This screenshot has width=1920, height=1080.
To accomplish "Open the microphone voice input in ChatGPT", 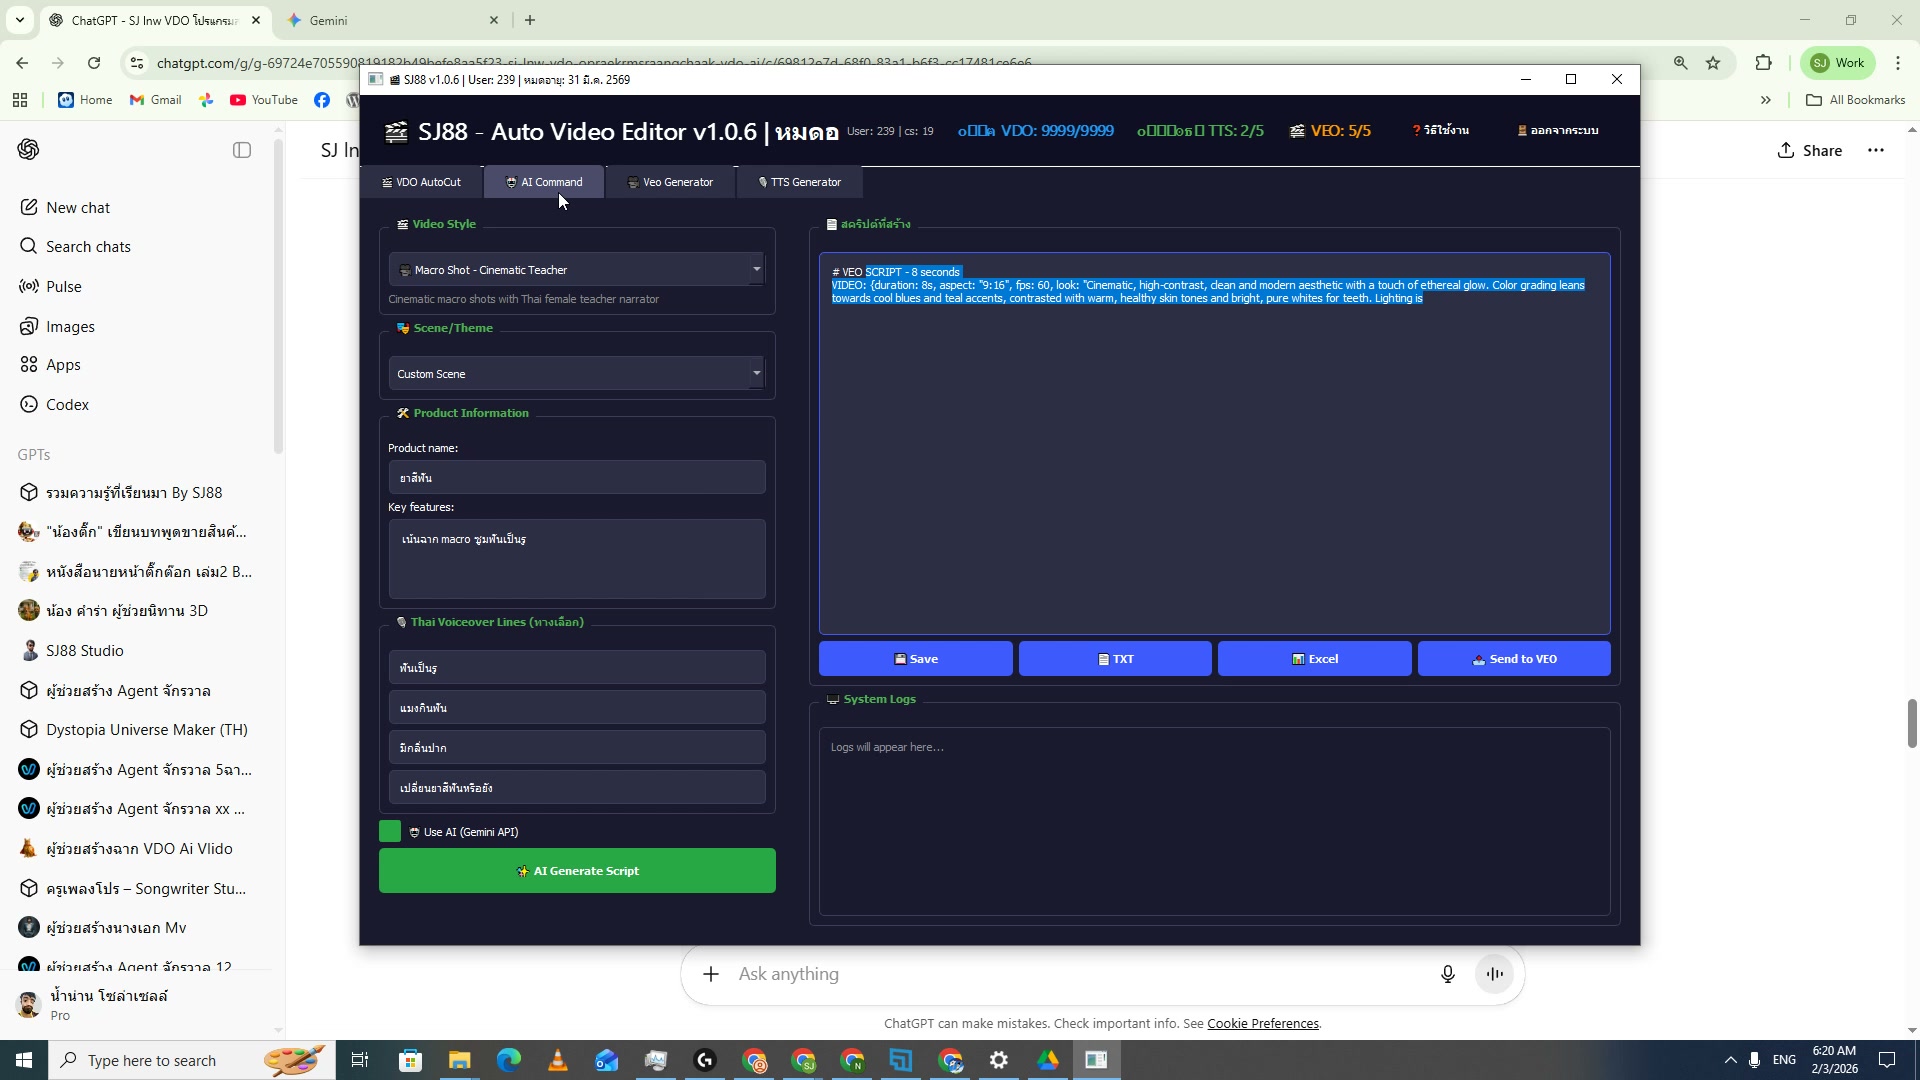I will pyautogui.click(x=1447, y=973).
